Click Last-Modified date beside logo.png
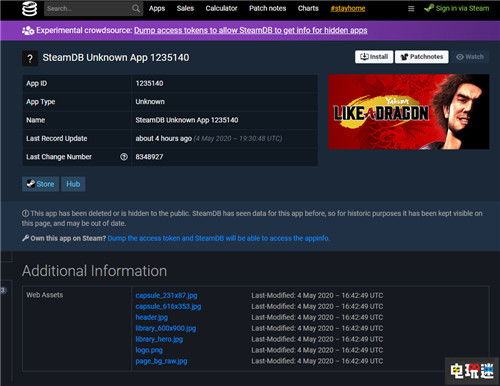Image resolution: width=500 pixels, height=386 pixels. [x=317, y=350]
